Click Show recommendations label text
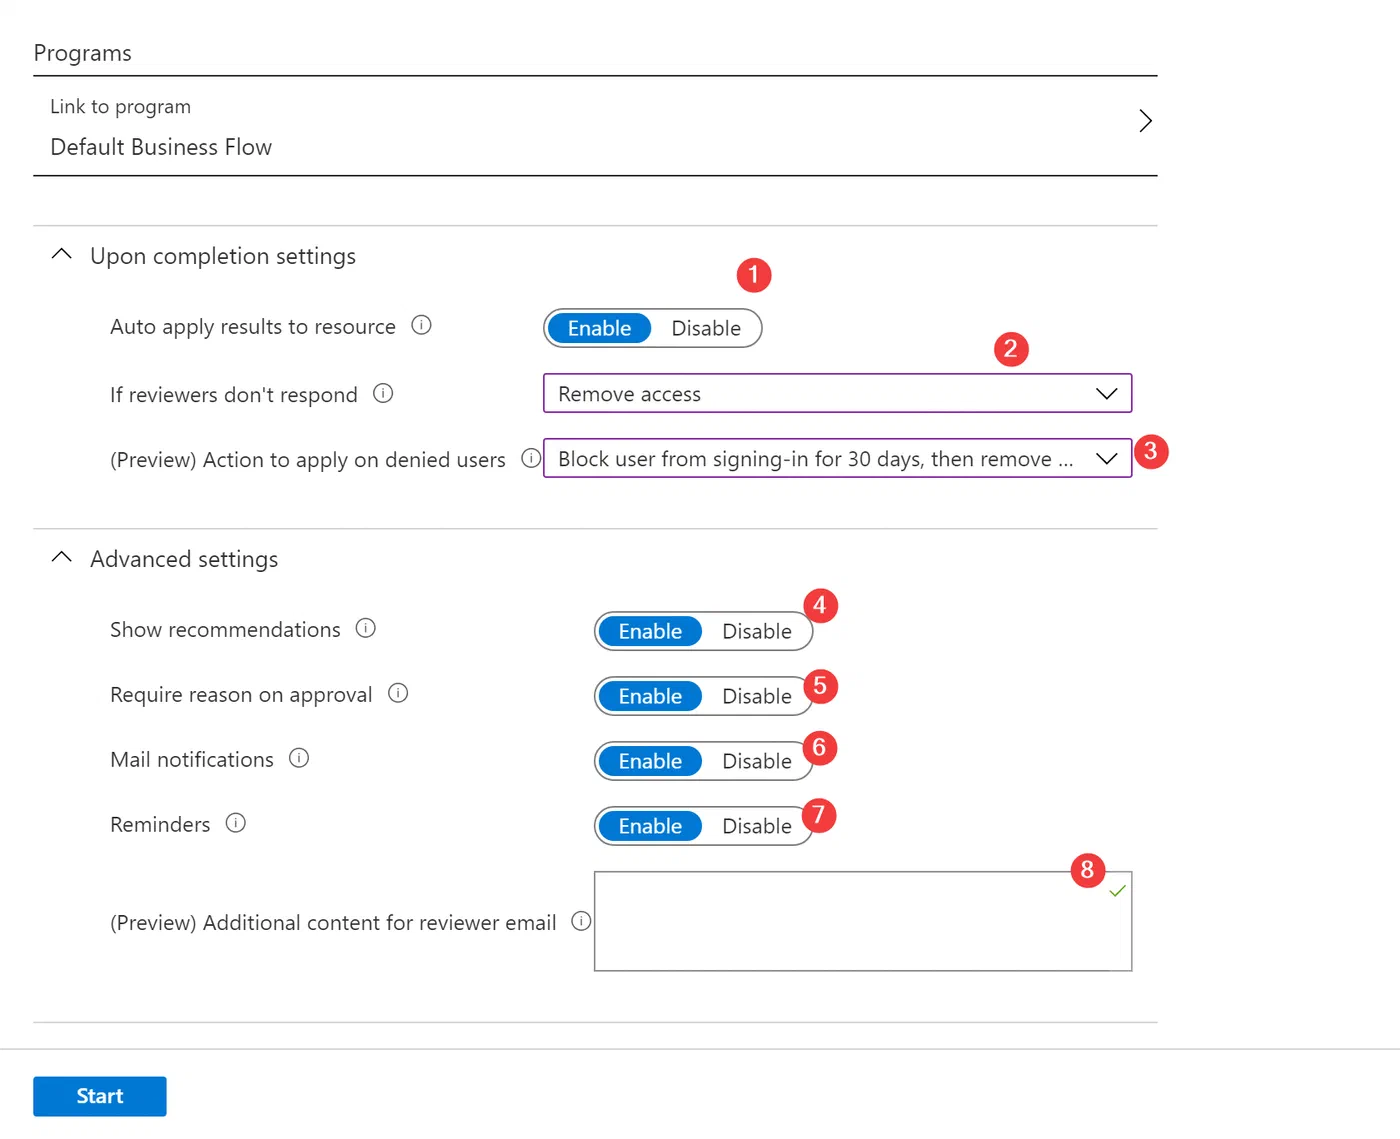 225,629
